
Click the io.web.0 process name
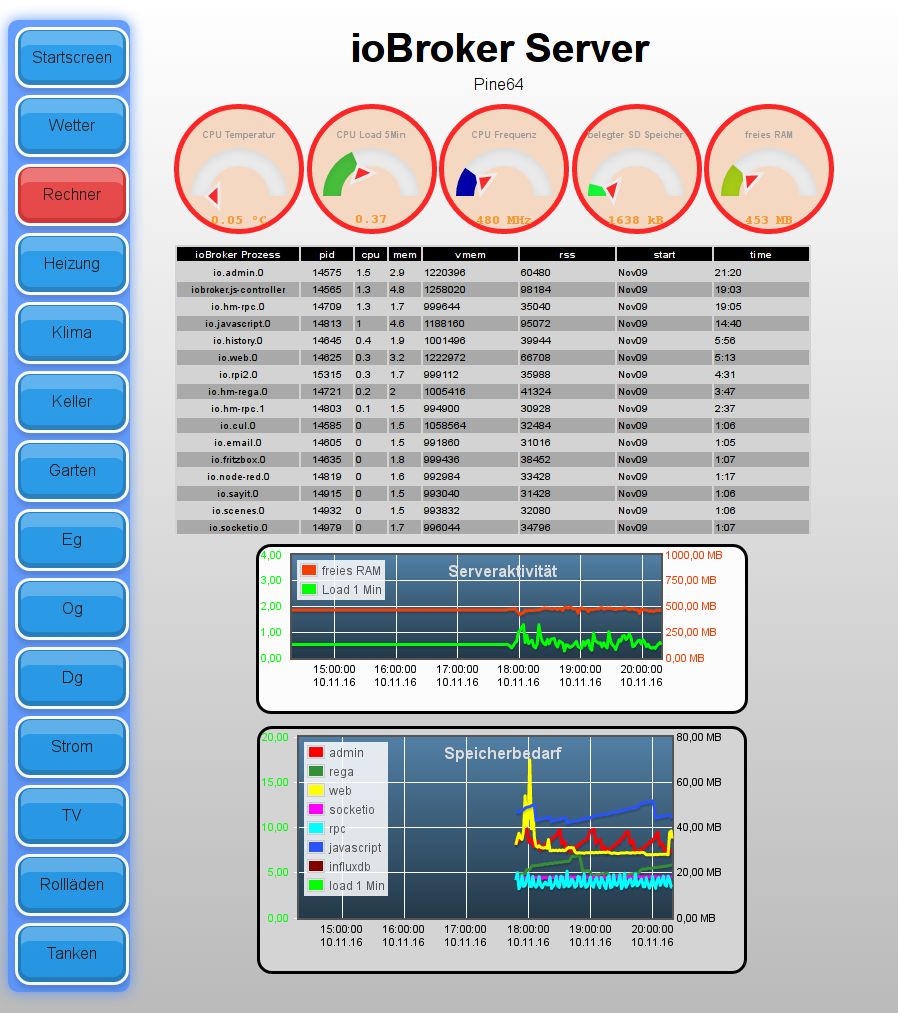(x=238, y=358)
